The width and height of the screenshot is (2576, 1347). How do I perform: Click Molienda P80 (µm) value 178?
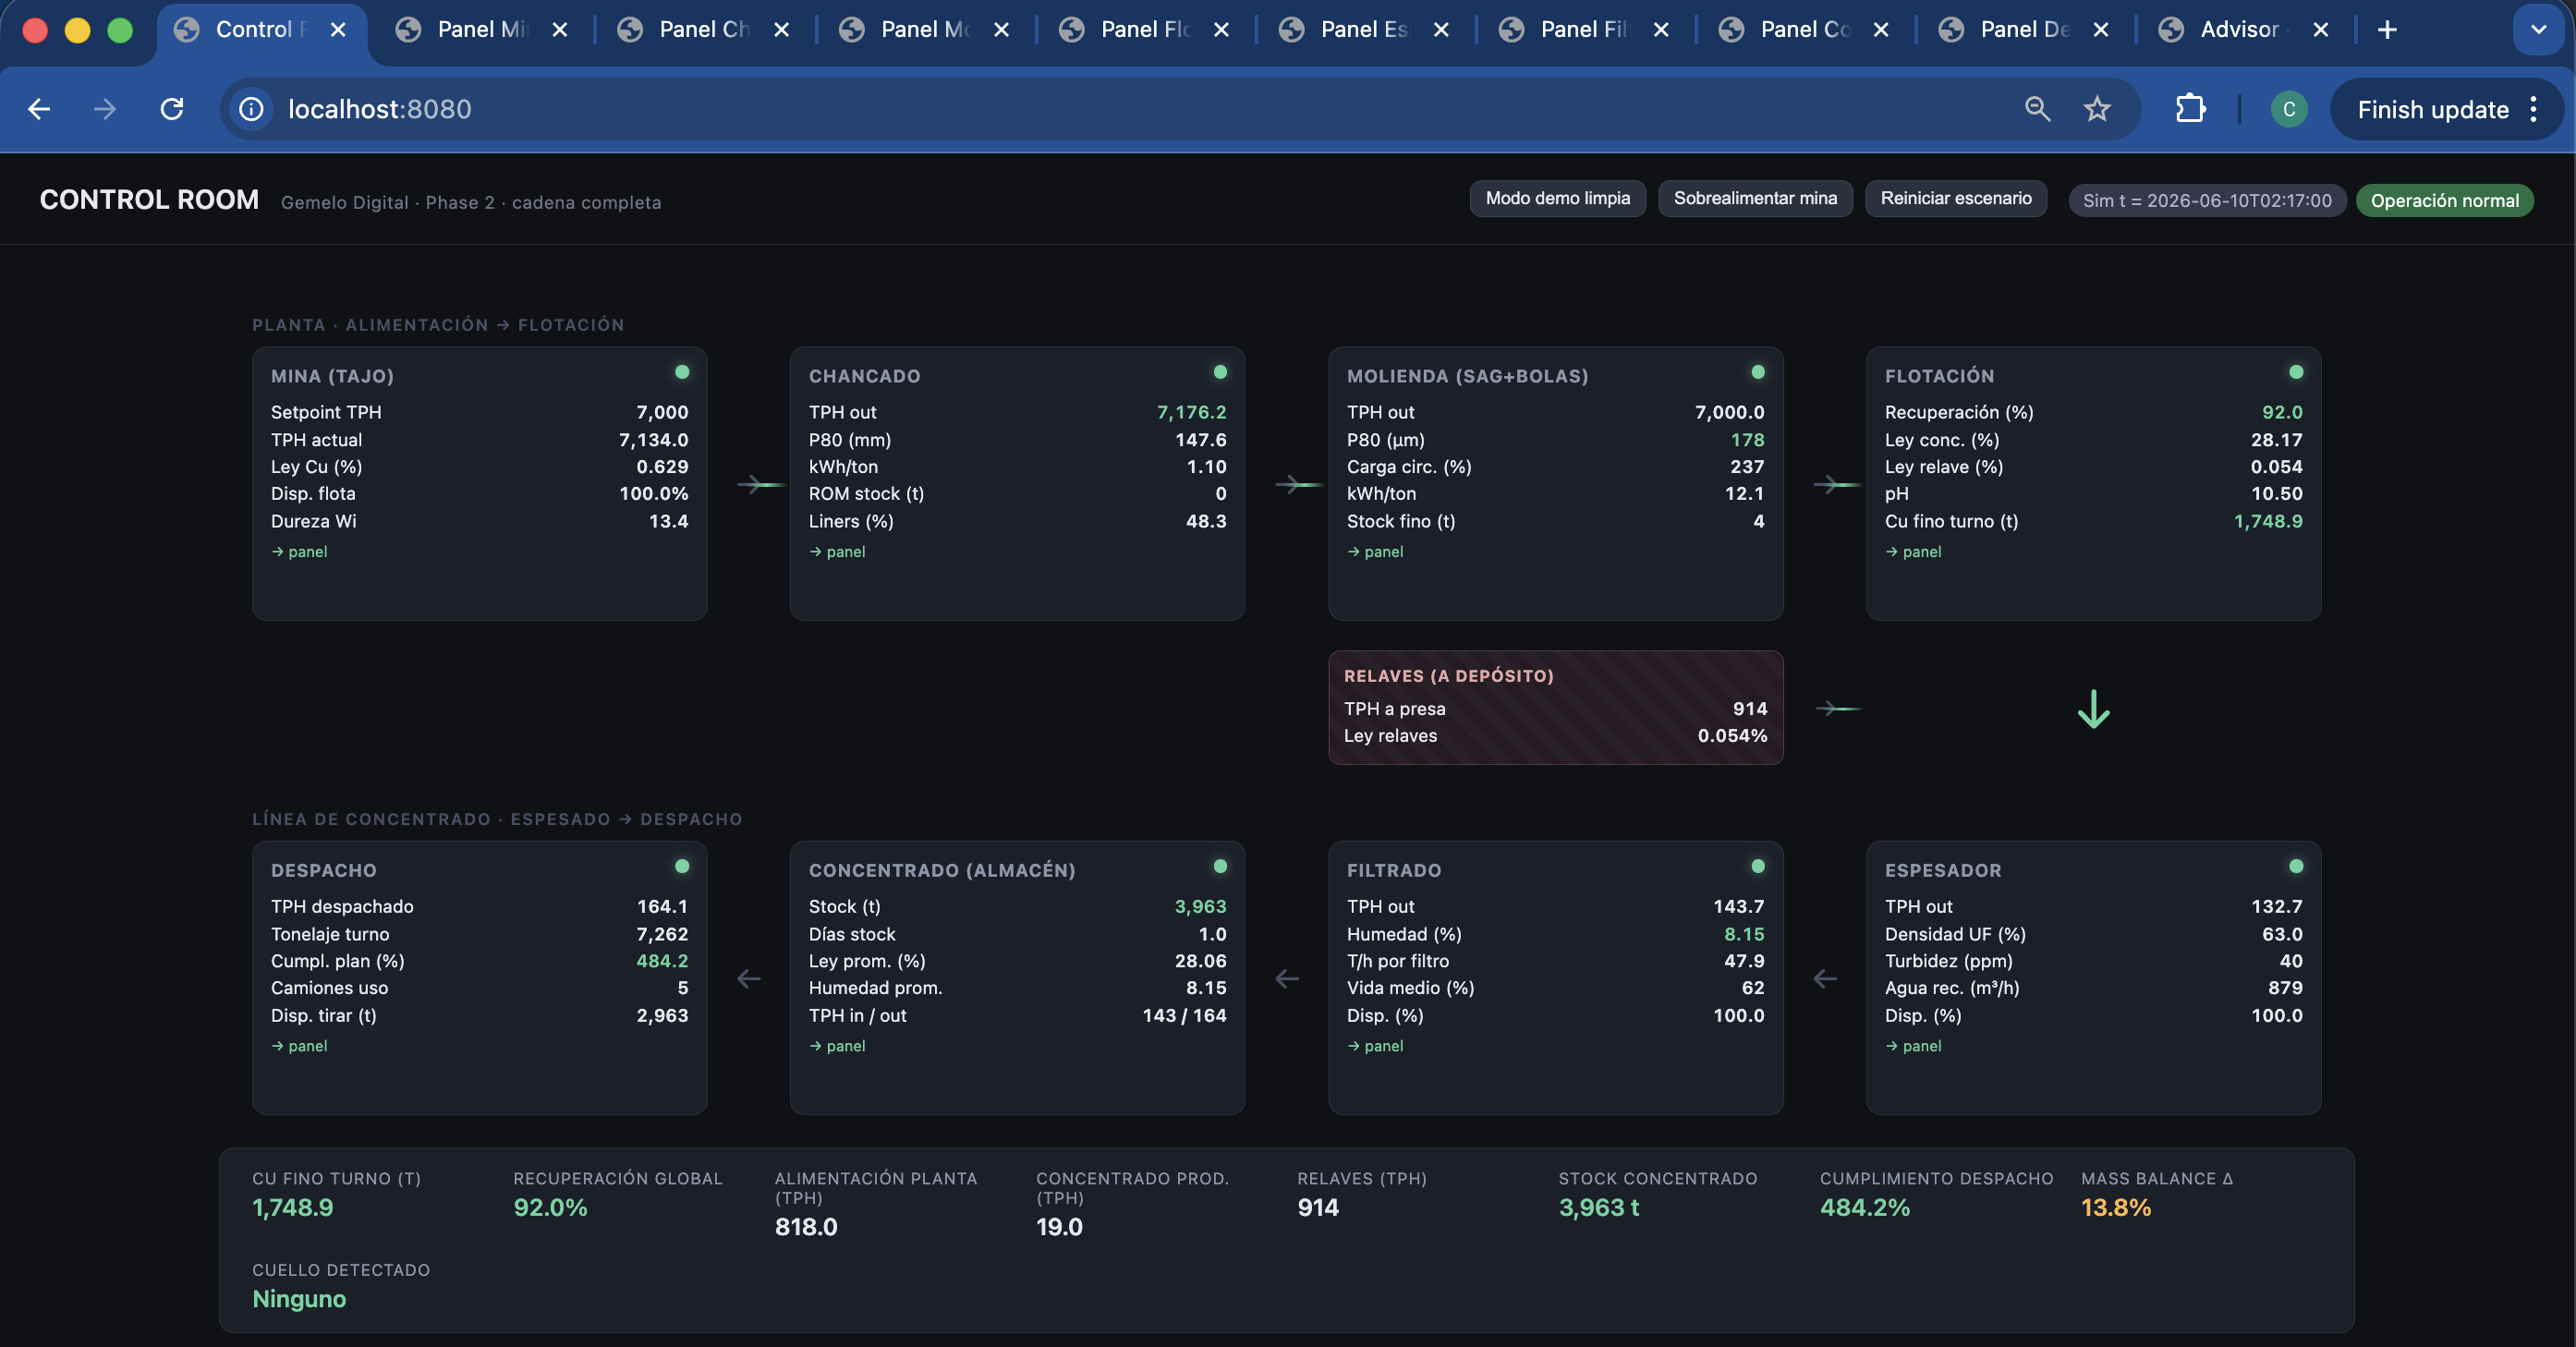[1747, 439]
